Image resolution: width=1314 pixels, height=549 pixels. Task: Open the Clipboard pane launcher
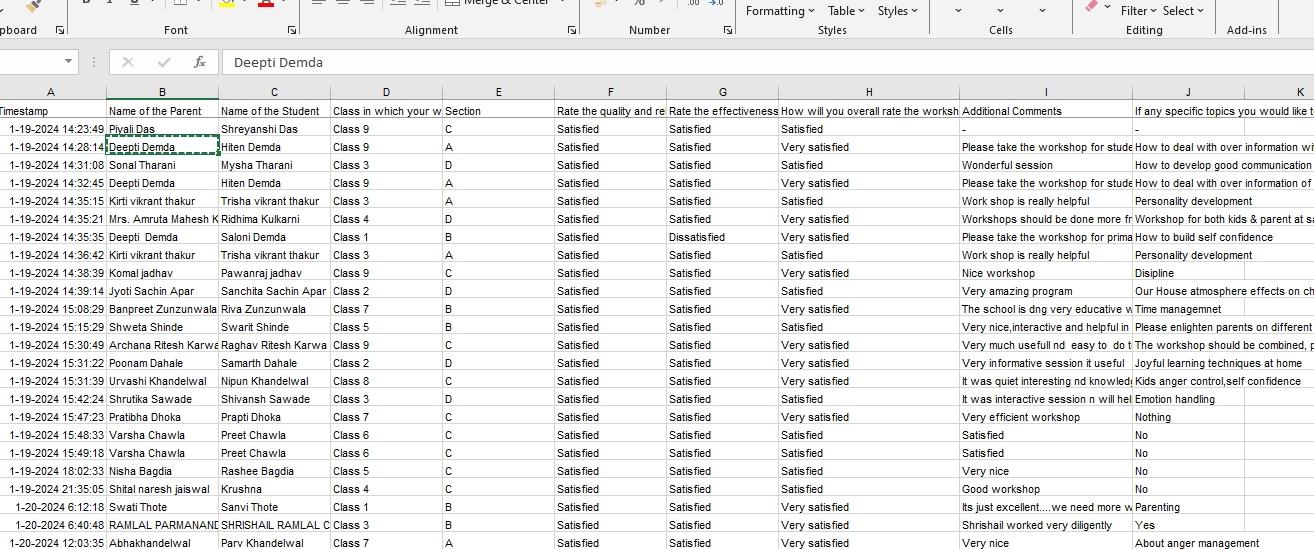click(60, 31)
